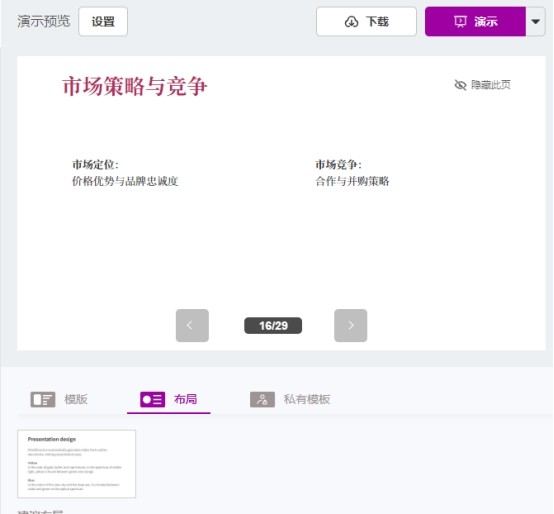
Task: Click the 市场竞争 heading text
Action: (x=338, y=164)
